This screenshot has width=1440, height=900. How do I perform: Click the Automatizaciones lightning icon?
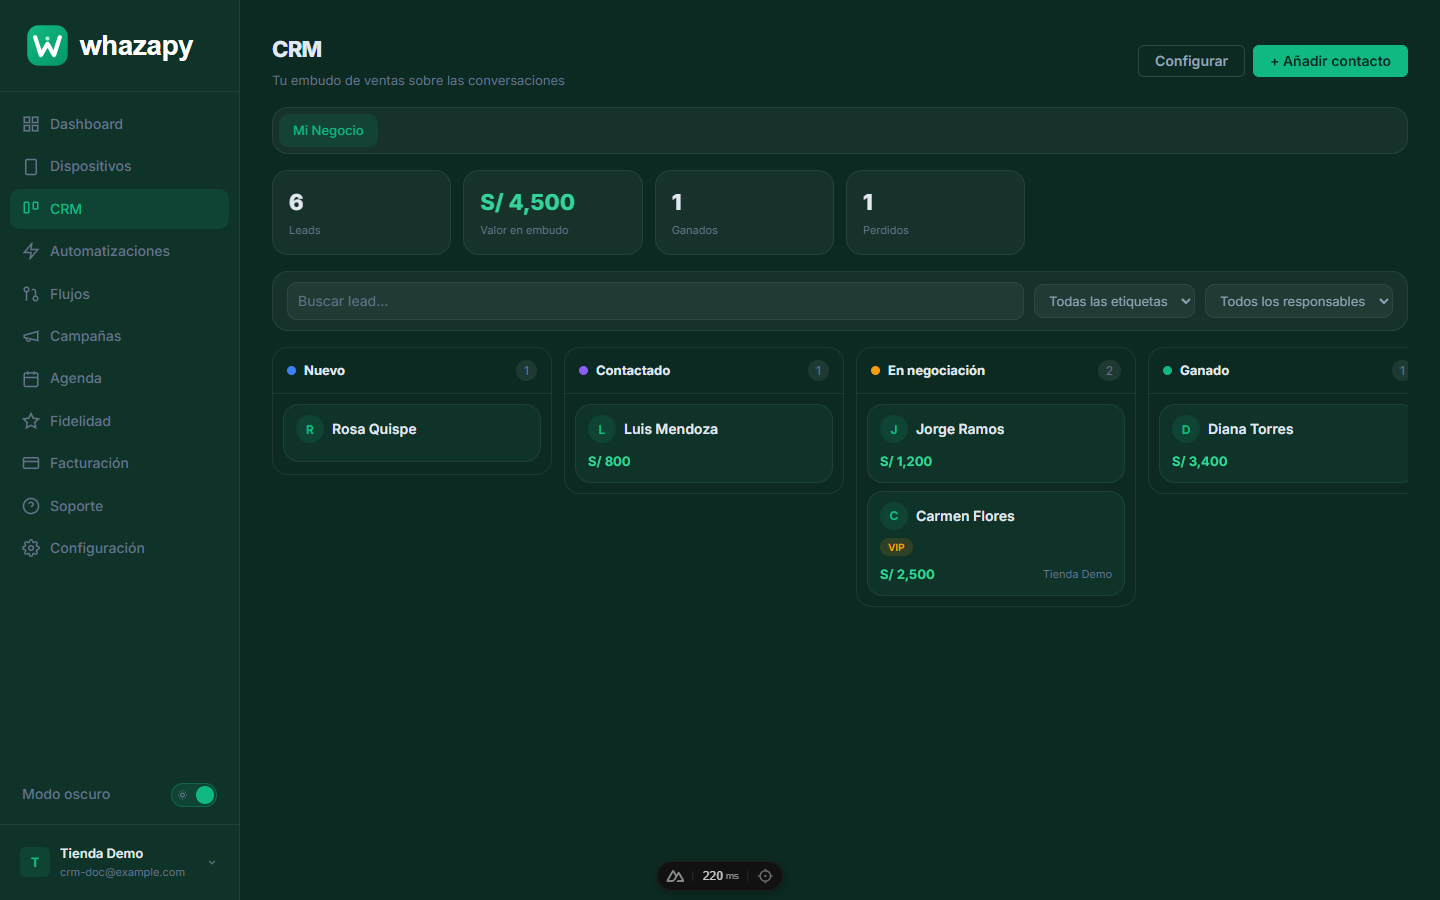point(31,251)
